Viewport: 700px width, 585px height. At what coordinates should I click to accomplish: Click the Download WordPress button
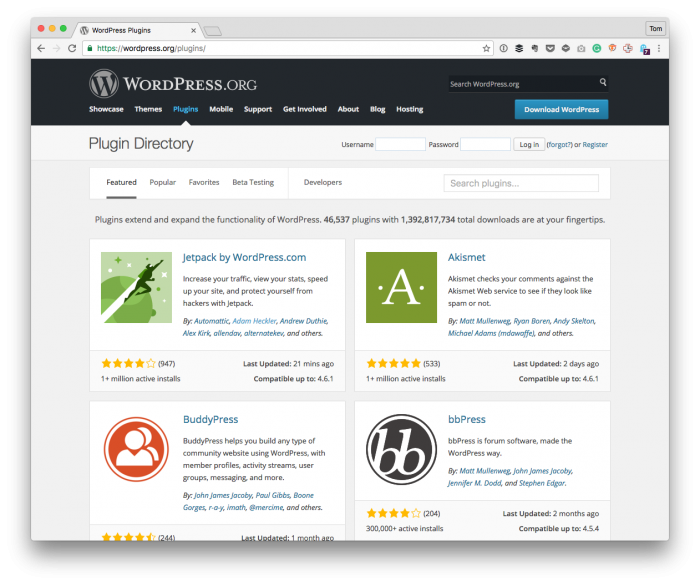click(x=561, y=109)
